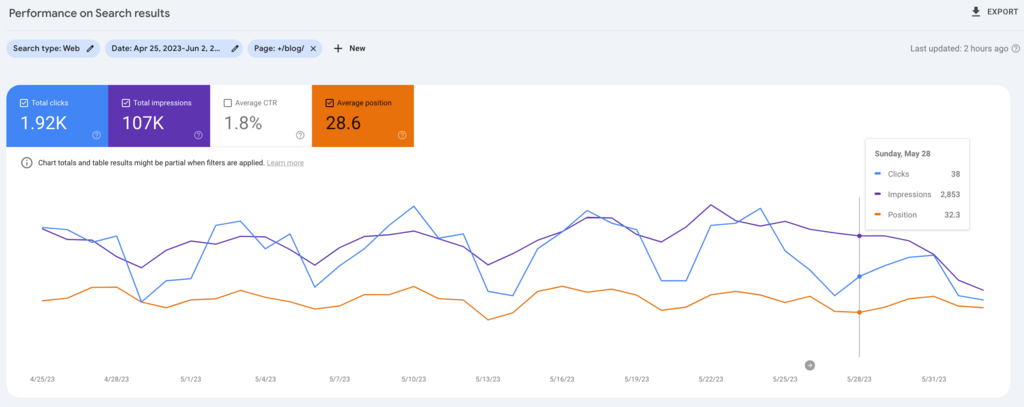
Task: Enable the Average CTR checkbox
Action: tap(228, 103)
